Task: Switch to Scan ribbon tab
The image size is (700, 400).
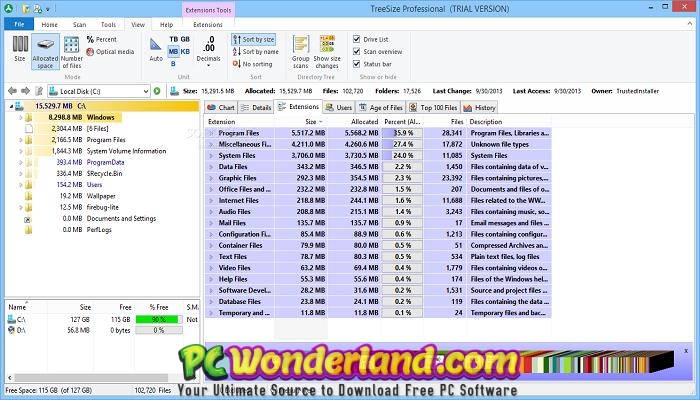Action: 79,25
